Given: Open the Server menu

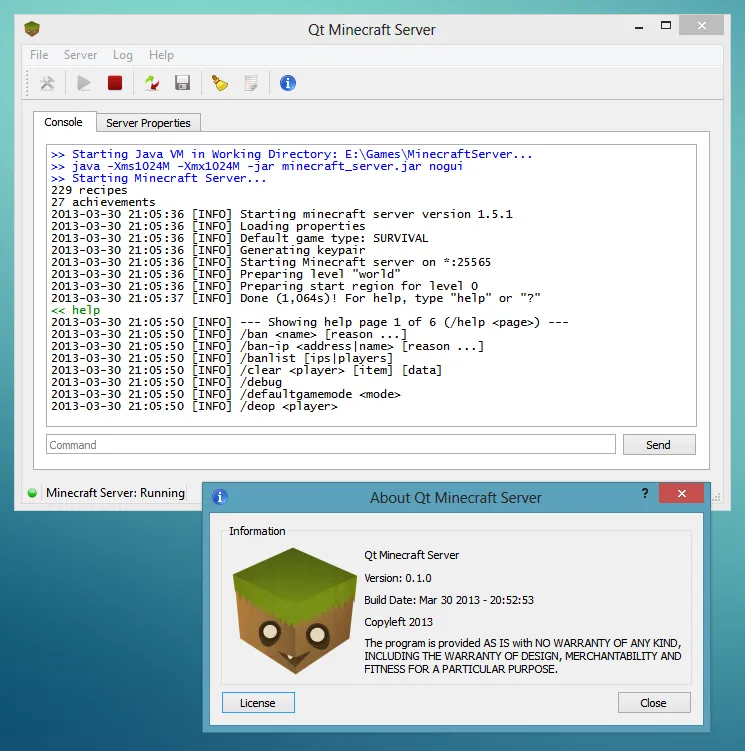Looking at the screenshot, I should point(80,55).
